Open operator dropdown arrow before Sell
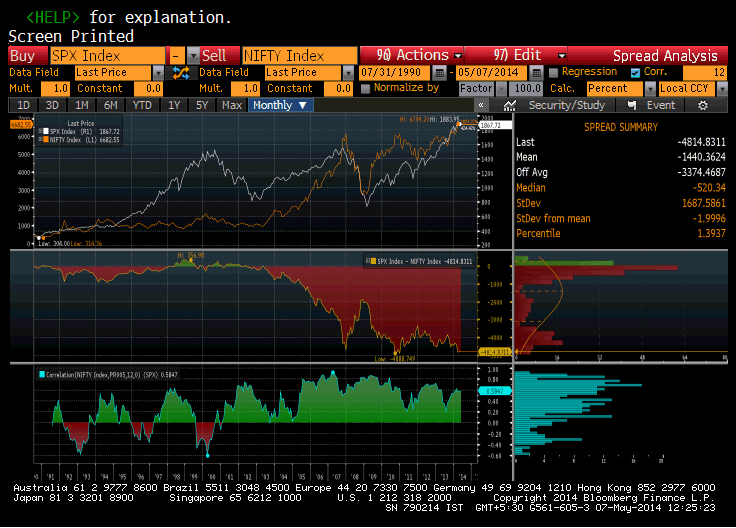 click(x=193, y=56)
